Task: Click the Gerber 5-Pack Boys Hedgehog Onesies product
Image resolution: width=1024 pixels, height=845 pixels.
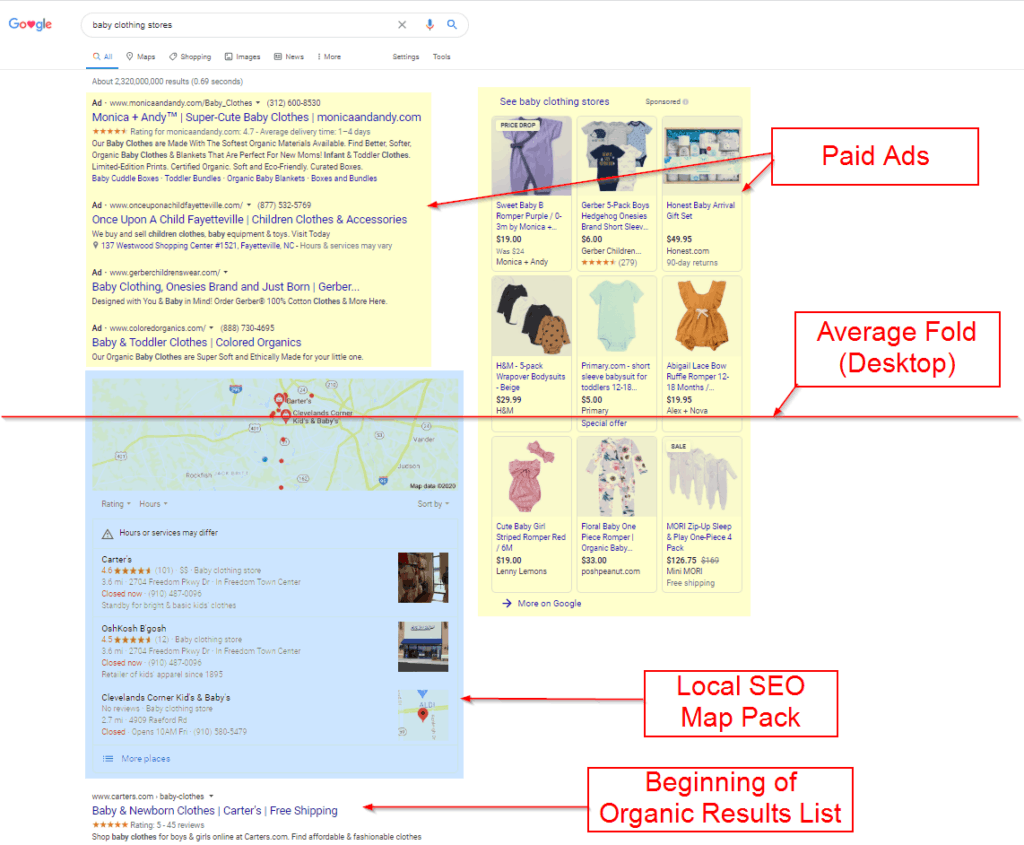Action: (x=616, y=193)
